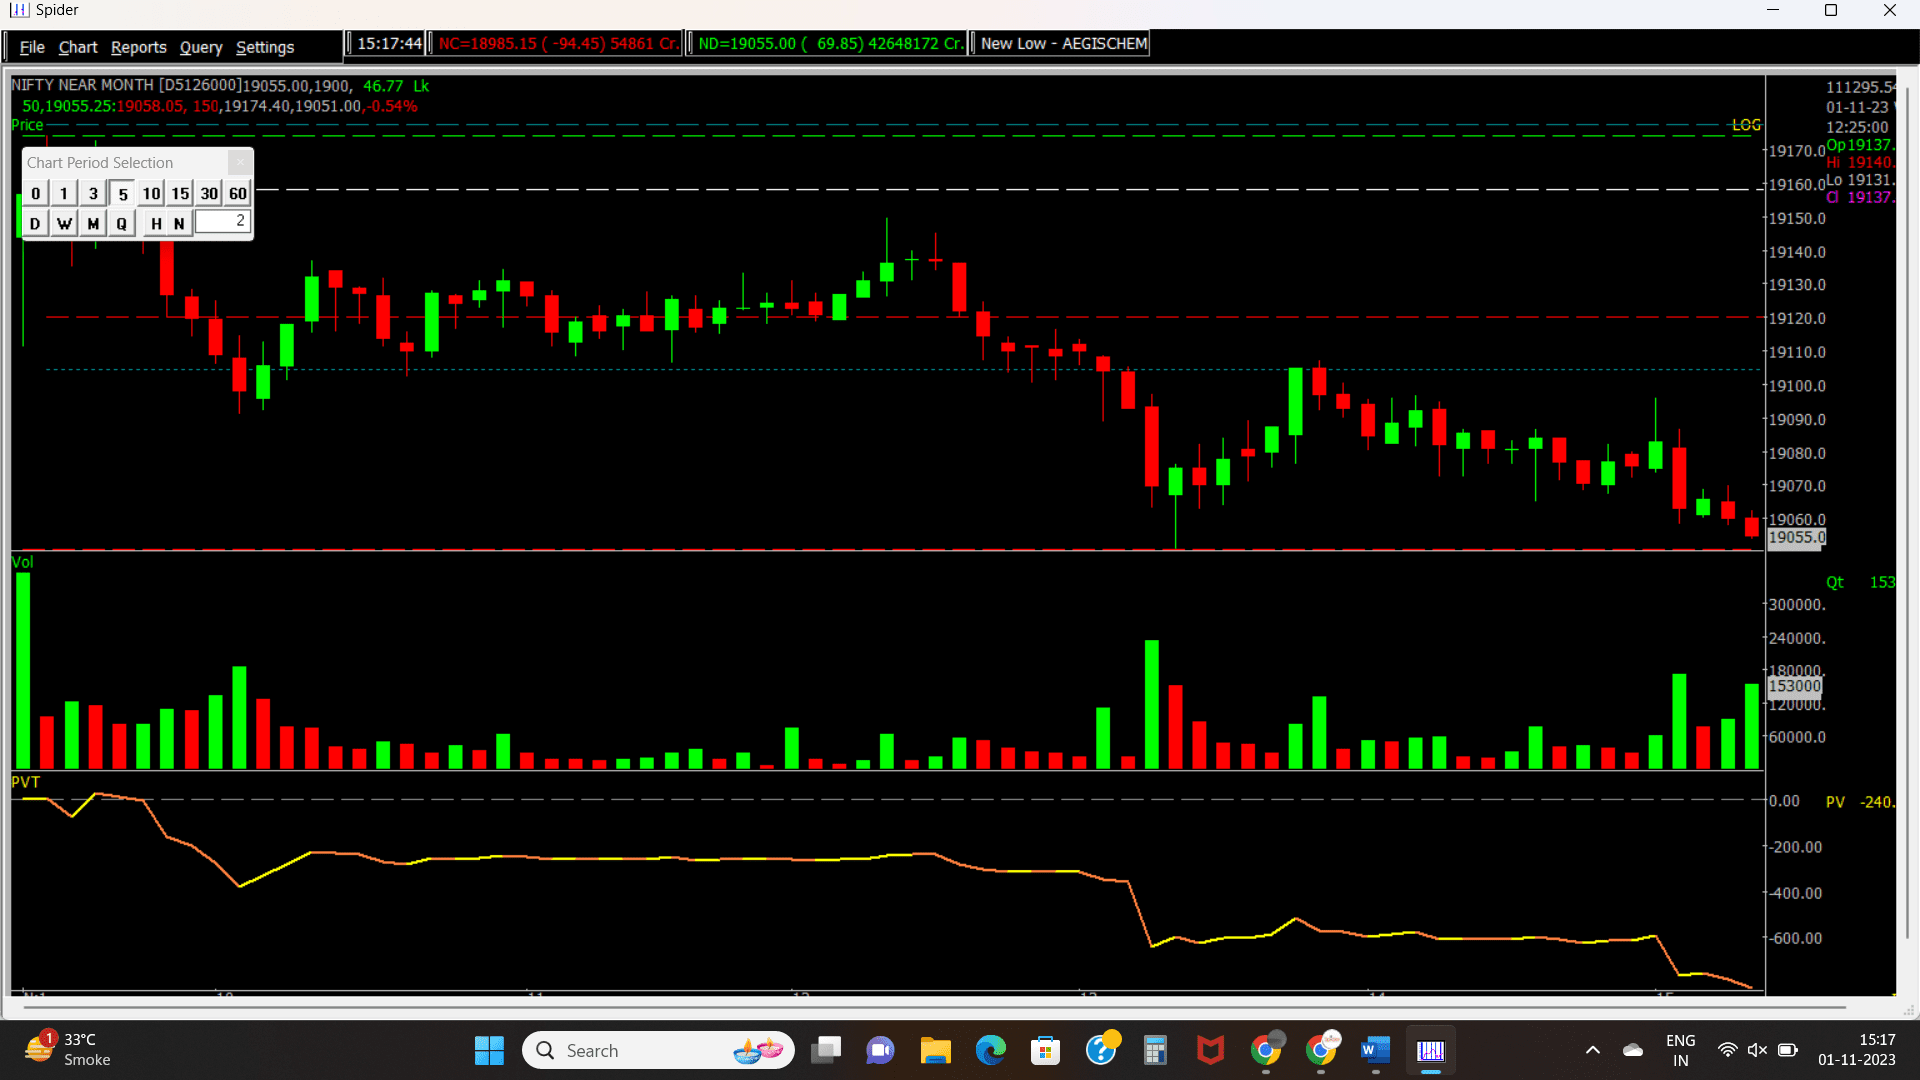Open the Reports menu
1920x1080 pixels.
(x=138, y=47)
